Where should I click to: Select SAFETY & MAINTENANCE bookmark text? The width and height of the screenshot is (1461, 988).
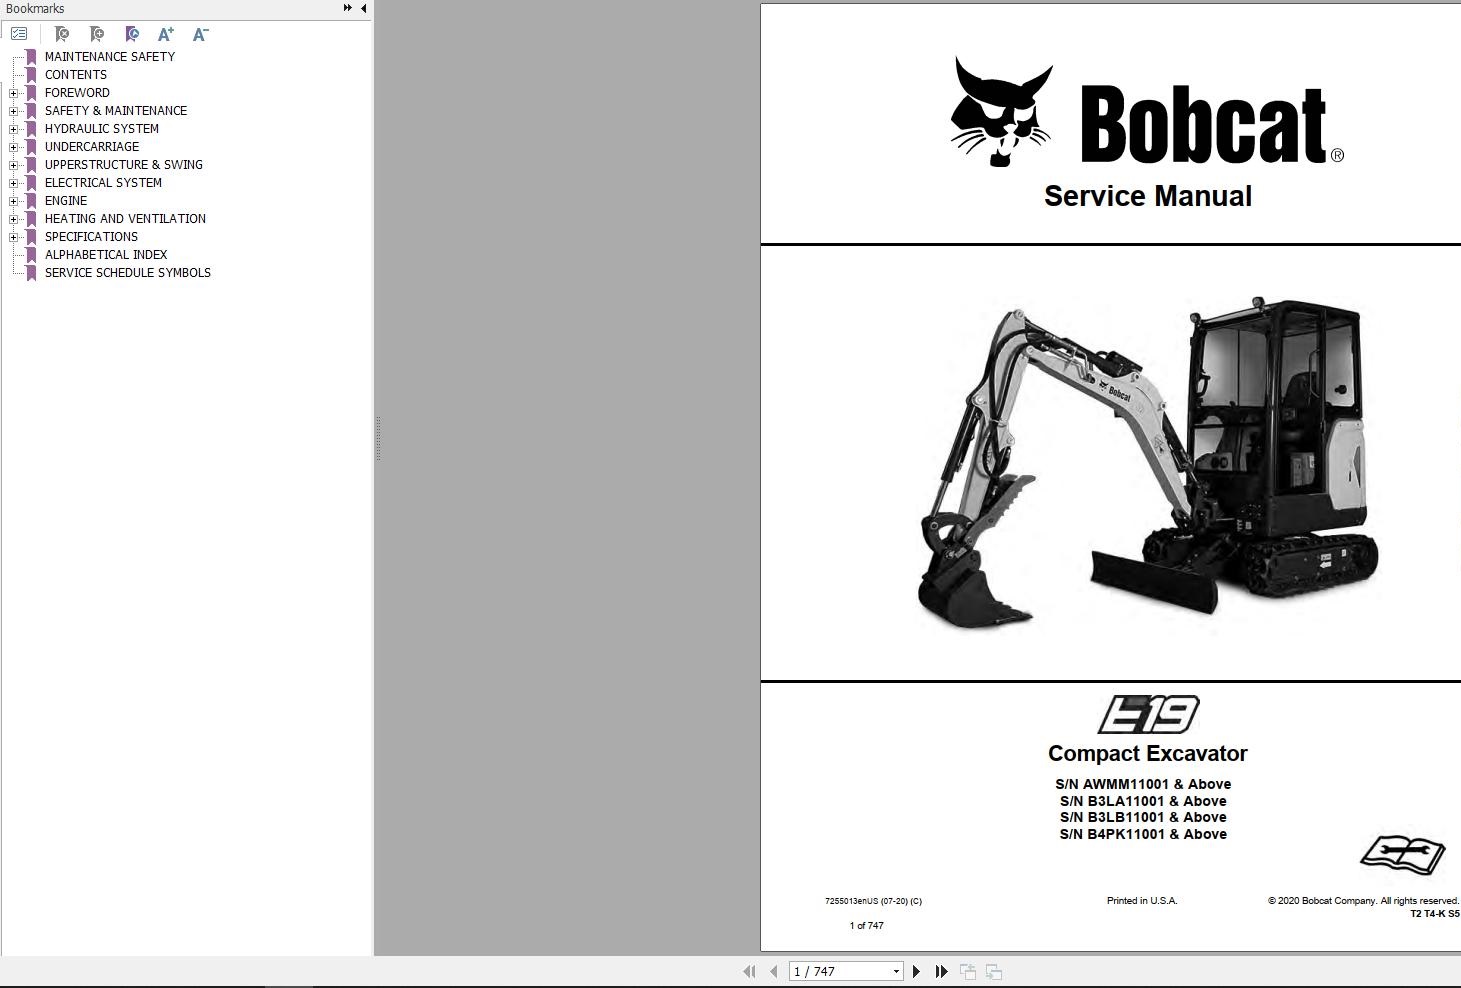point(116,111)
